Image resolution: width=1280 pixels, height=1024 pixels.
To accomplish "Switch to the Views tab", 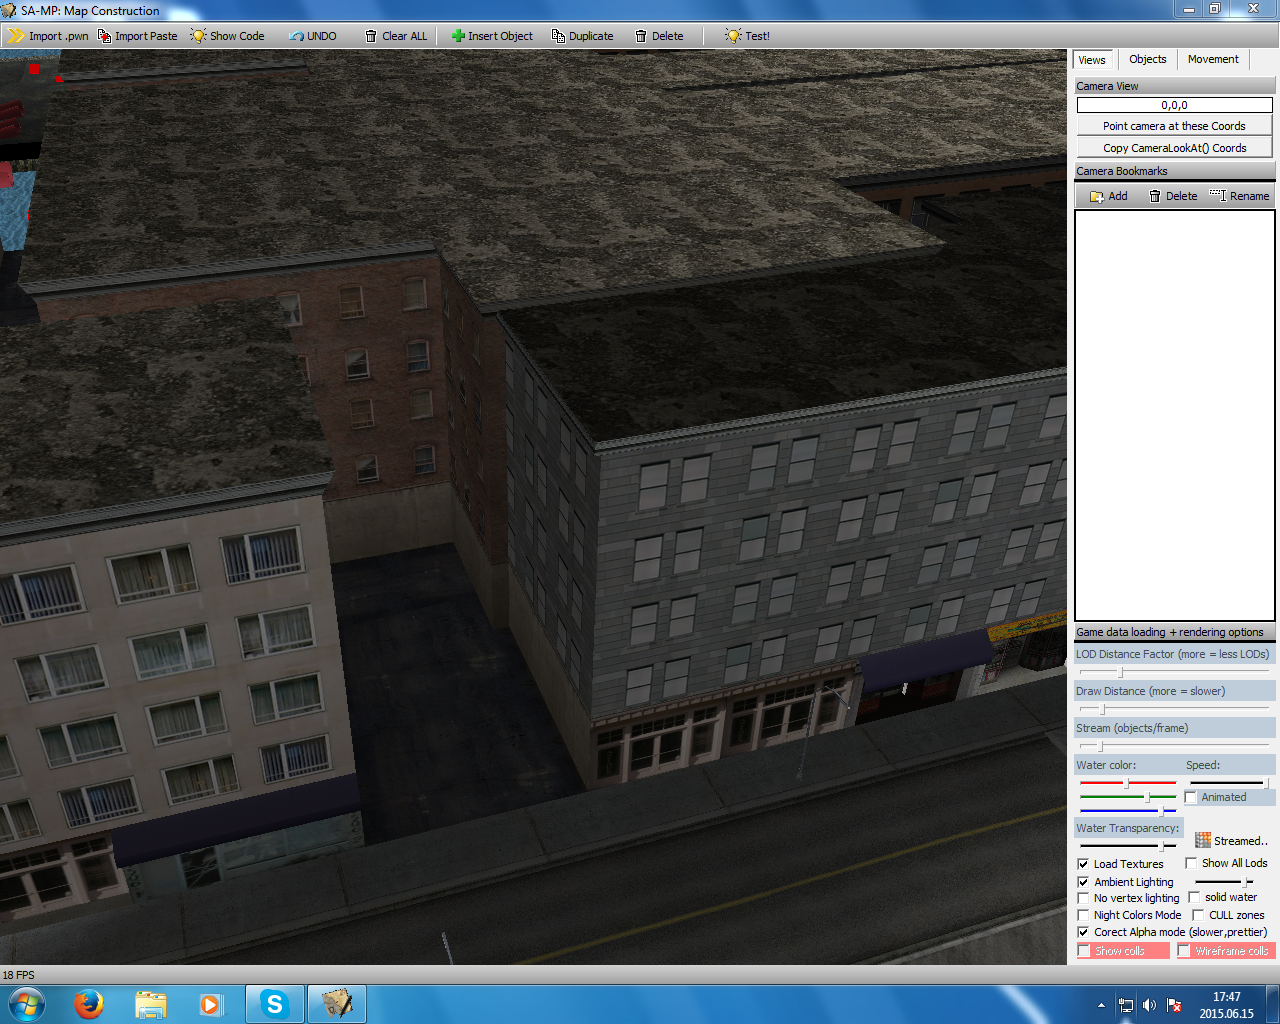I will pyautogui.click(x=1092, y=60).
